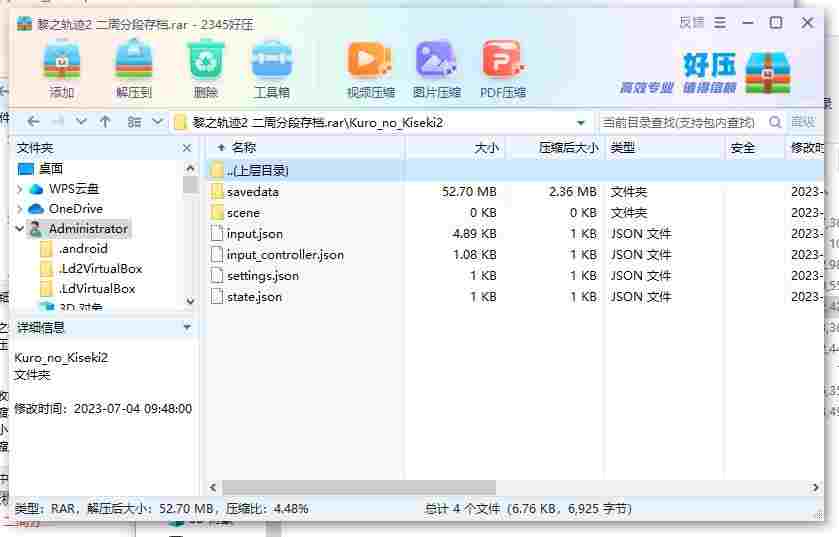Screen dimensions: 839x537
Task: Click the status bar compression ratio text
Action: click(x=267, y=509)
